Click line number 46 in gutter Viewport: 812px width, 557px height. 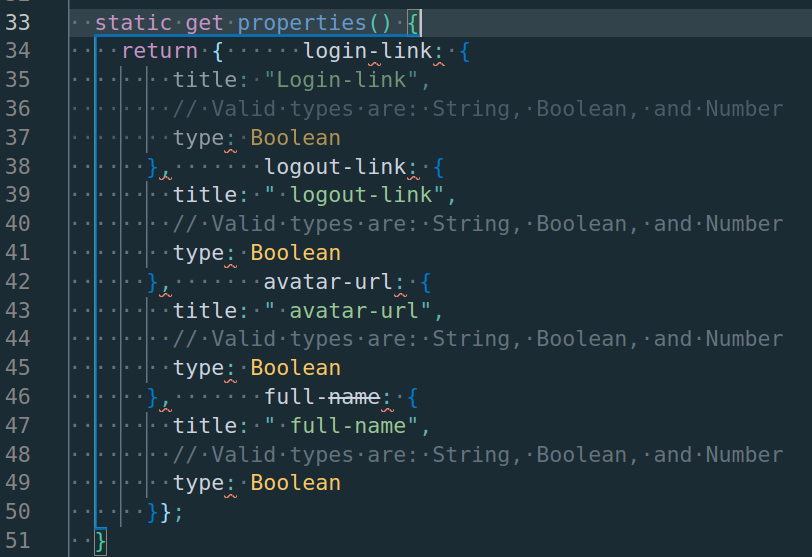point(18,397)
